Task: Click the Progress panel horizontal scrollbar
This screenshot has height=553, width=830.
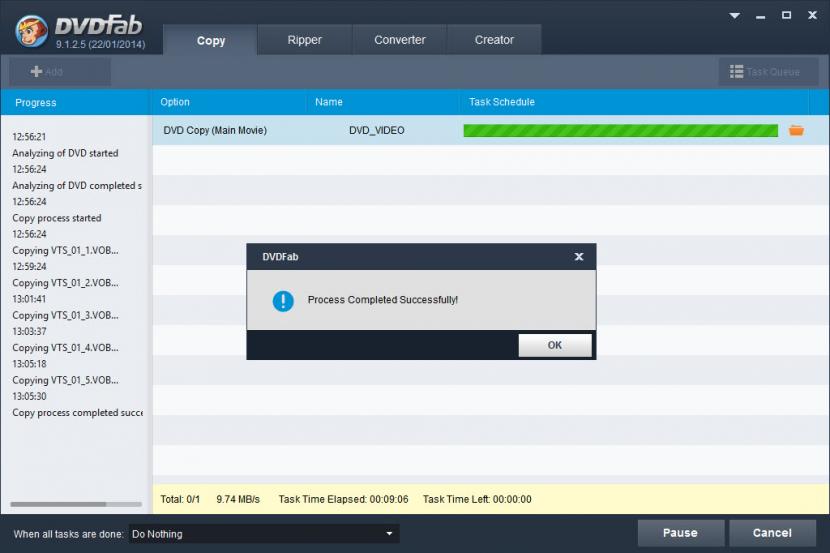Action: (76, 504)
